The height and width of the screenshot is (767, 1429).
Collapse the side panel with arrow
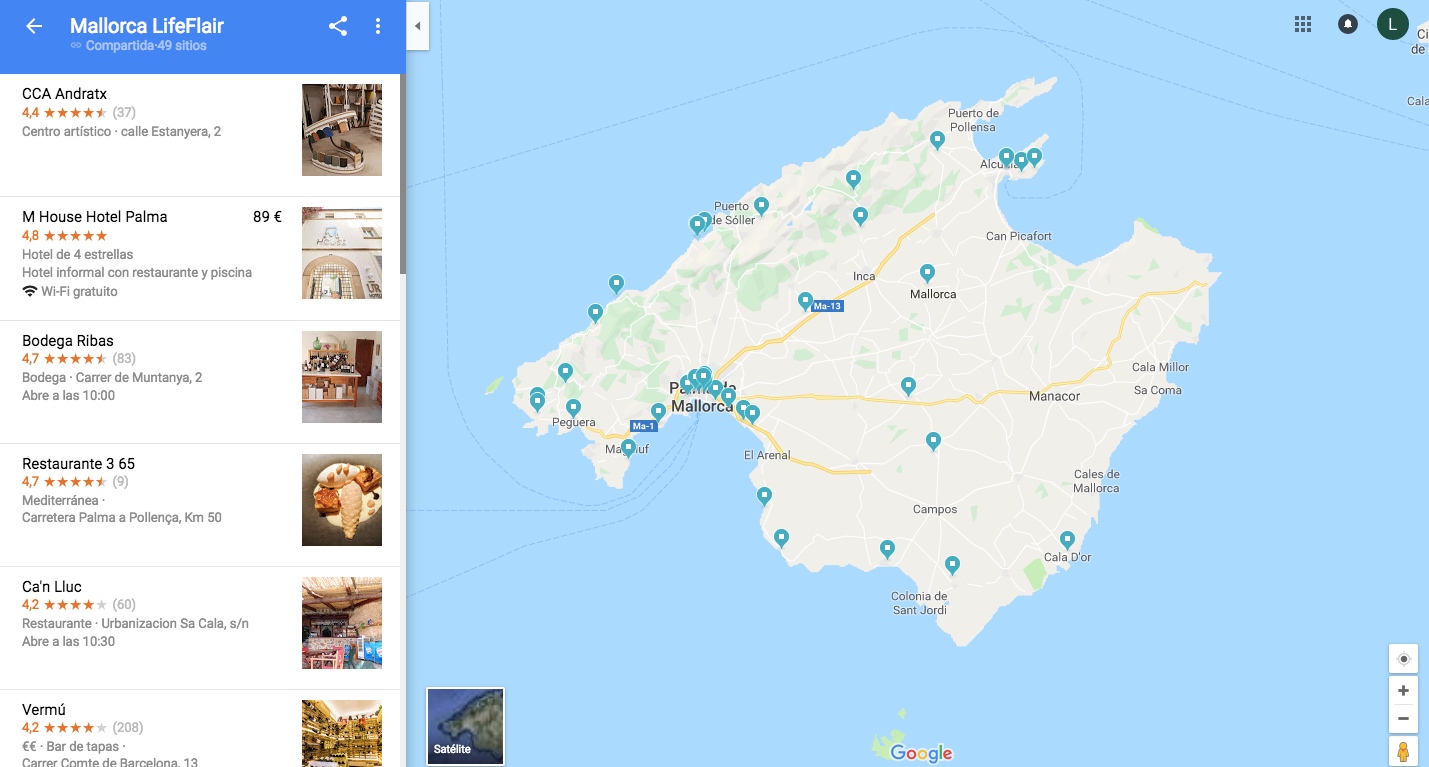point(417,27)
